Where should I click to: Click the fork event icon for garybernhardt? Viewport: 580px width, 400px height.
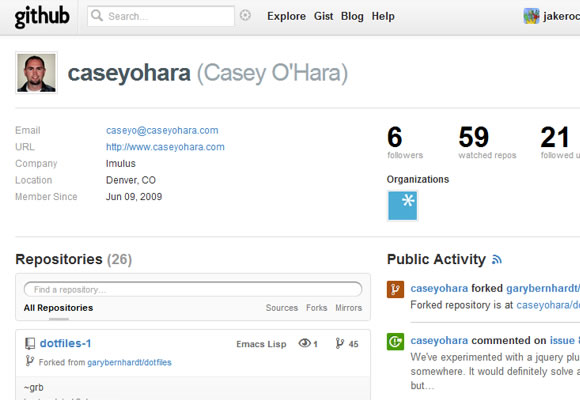coord(395,289)
